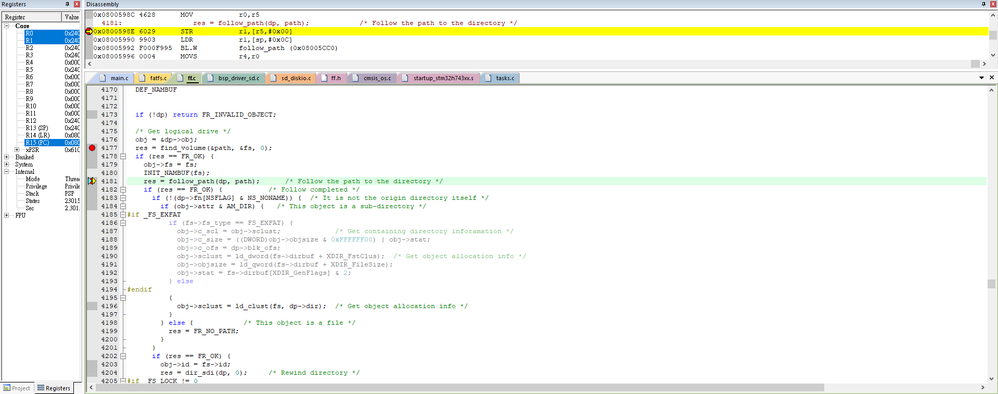Click line number 4173 in the gutter
This screenshot has height=394, width=998.
click(109, 115)
